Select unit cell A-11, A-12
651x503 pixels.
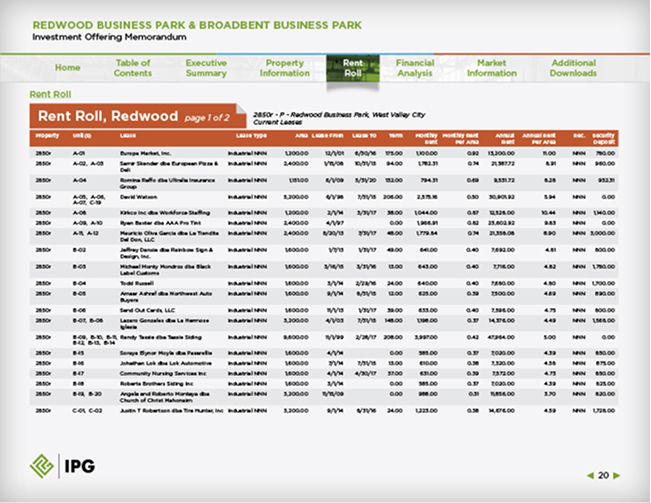pyautogui.click(x=86, y=233)
